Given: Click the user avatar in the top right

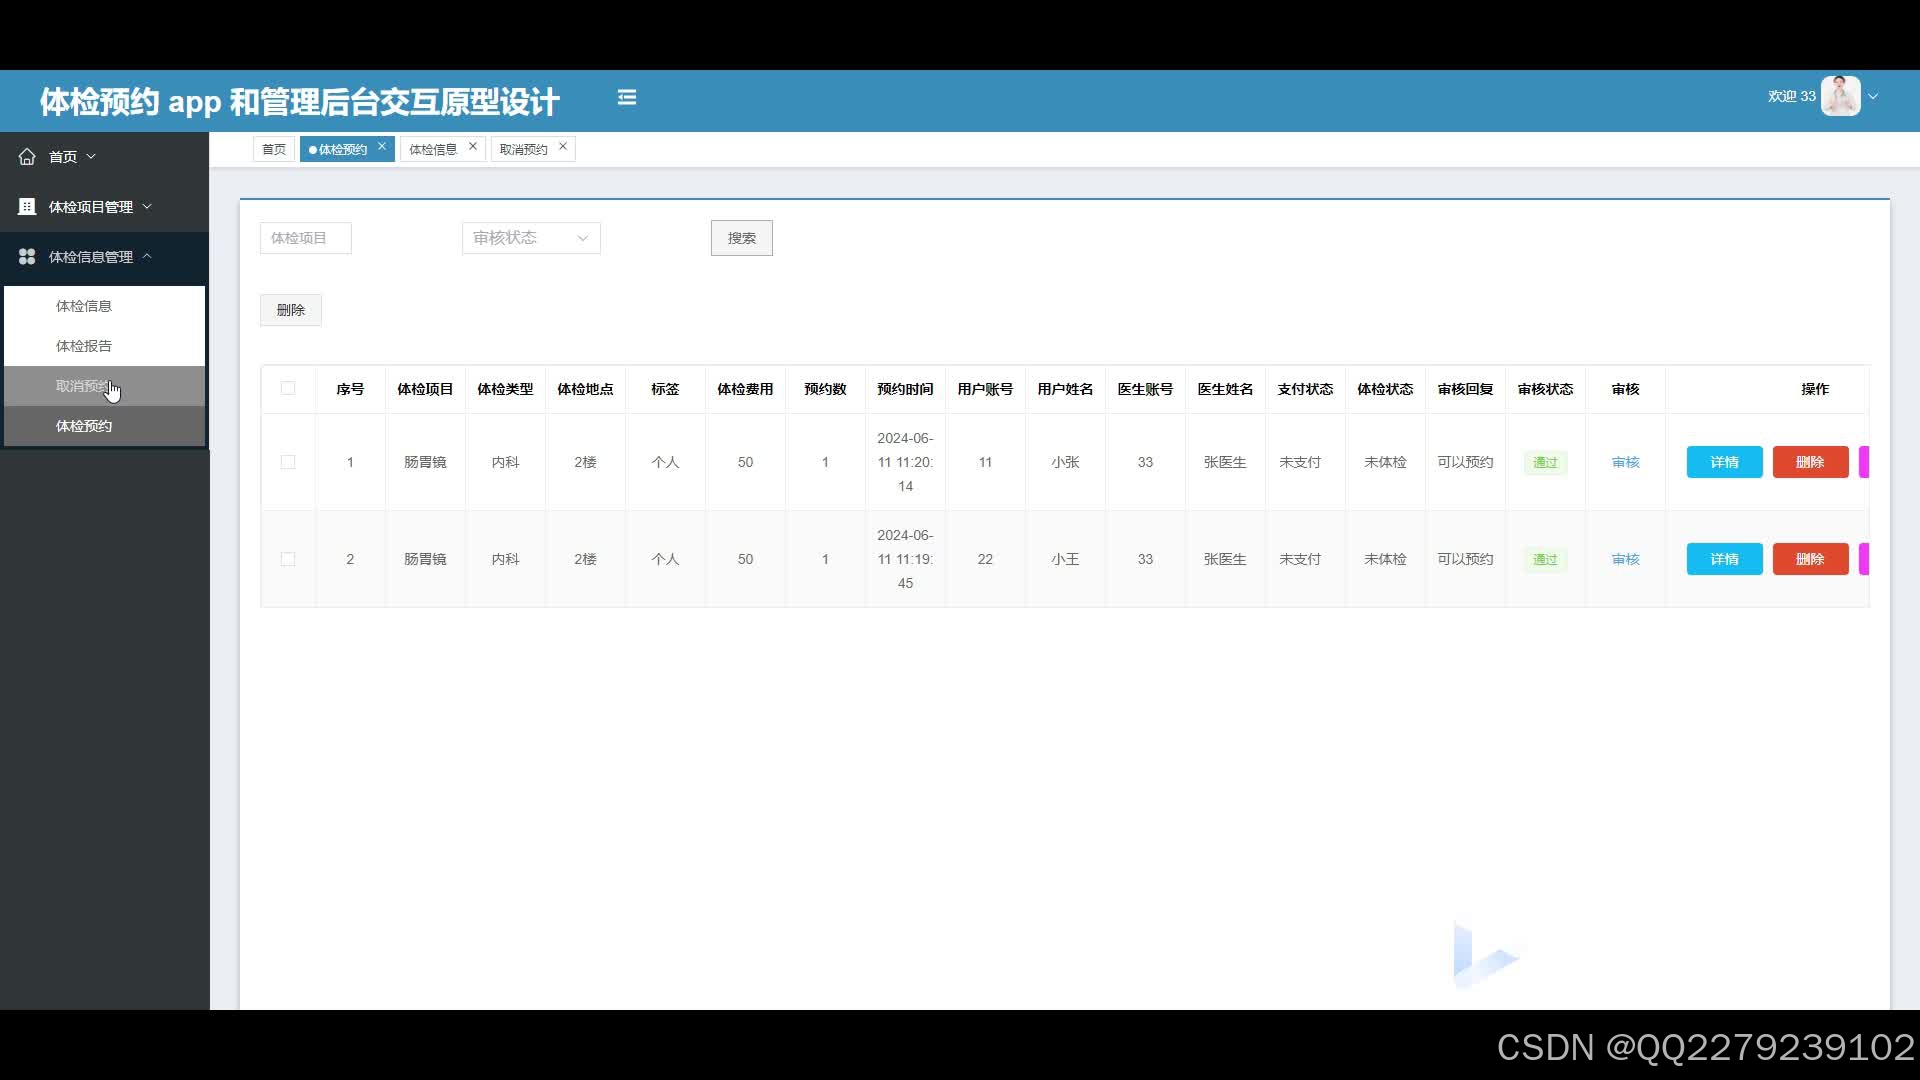Looking at the screenshot, I should tap(1841, 95).
